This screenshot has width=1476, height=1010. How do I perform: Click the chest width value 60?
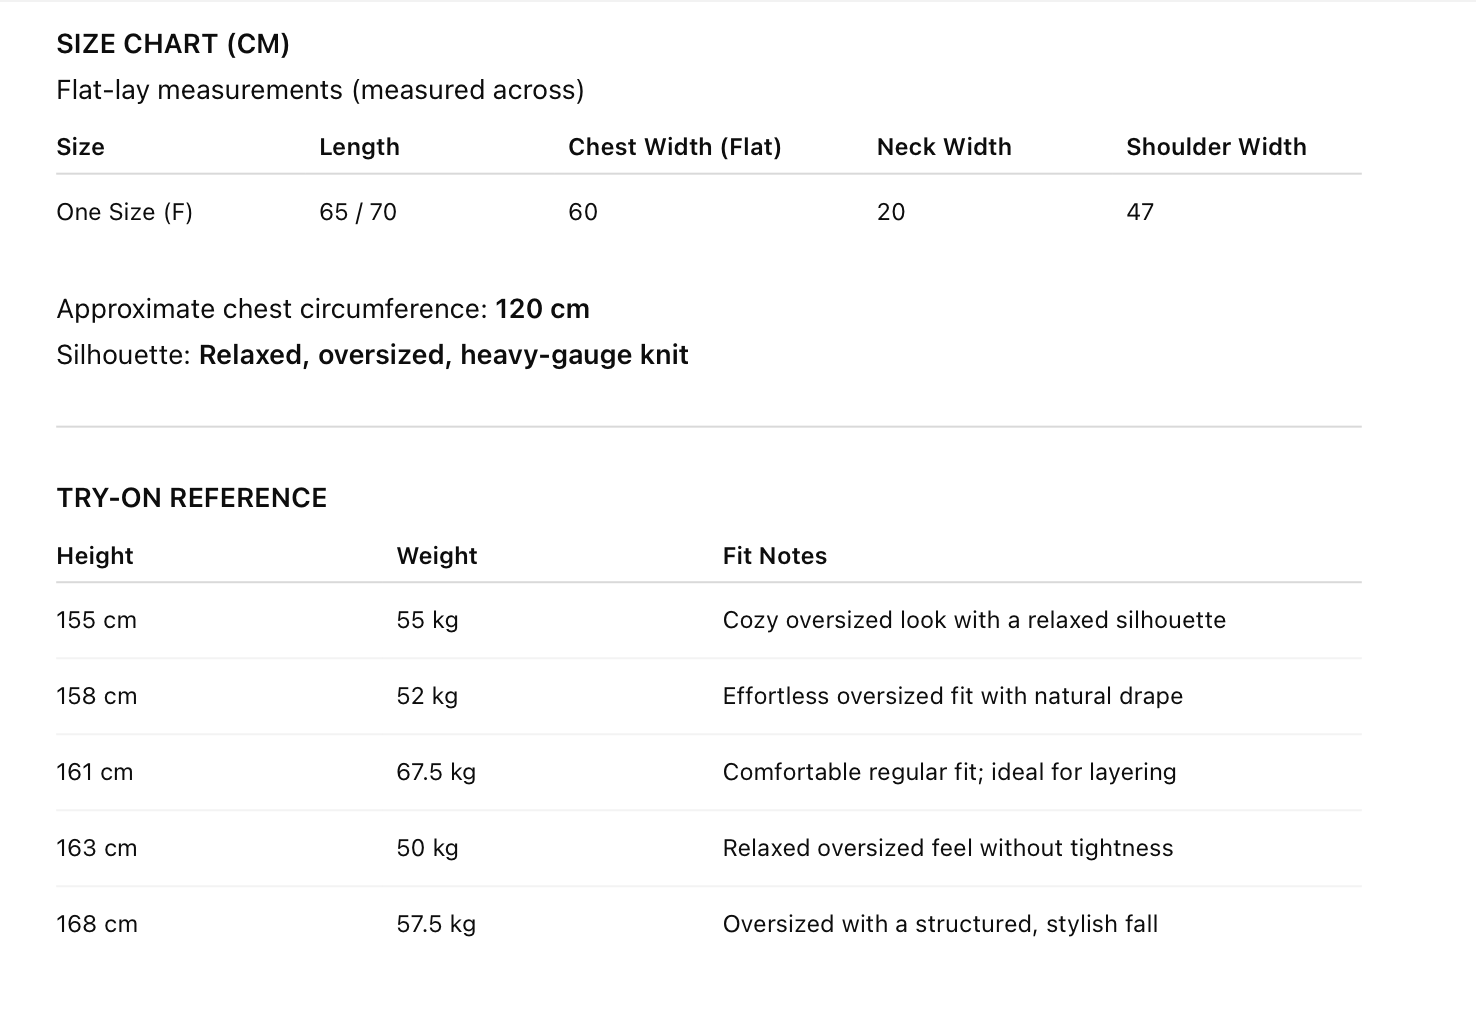coord(582,212)
